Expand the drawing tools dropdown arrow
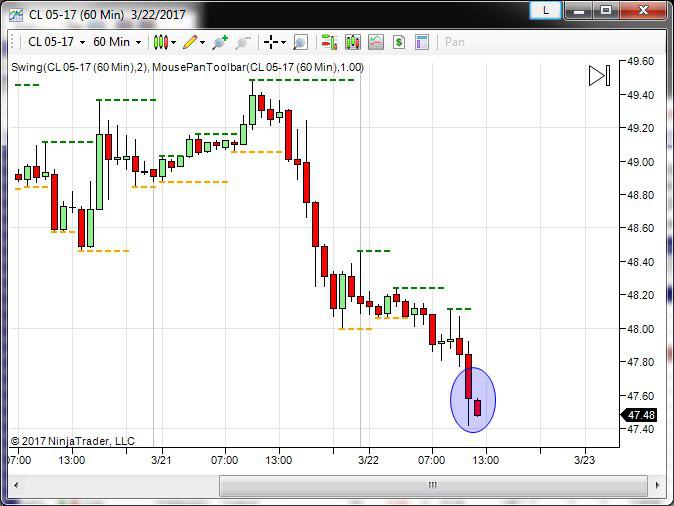Screen dimensions: 674x506 202,43
